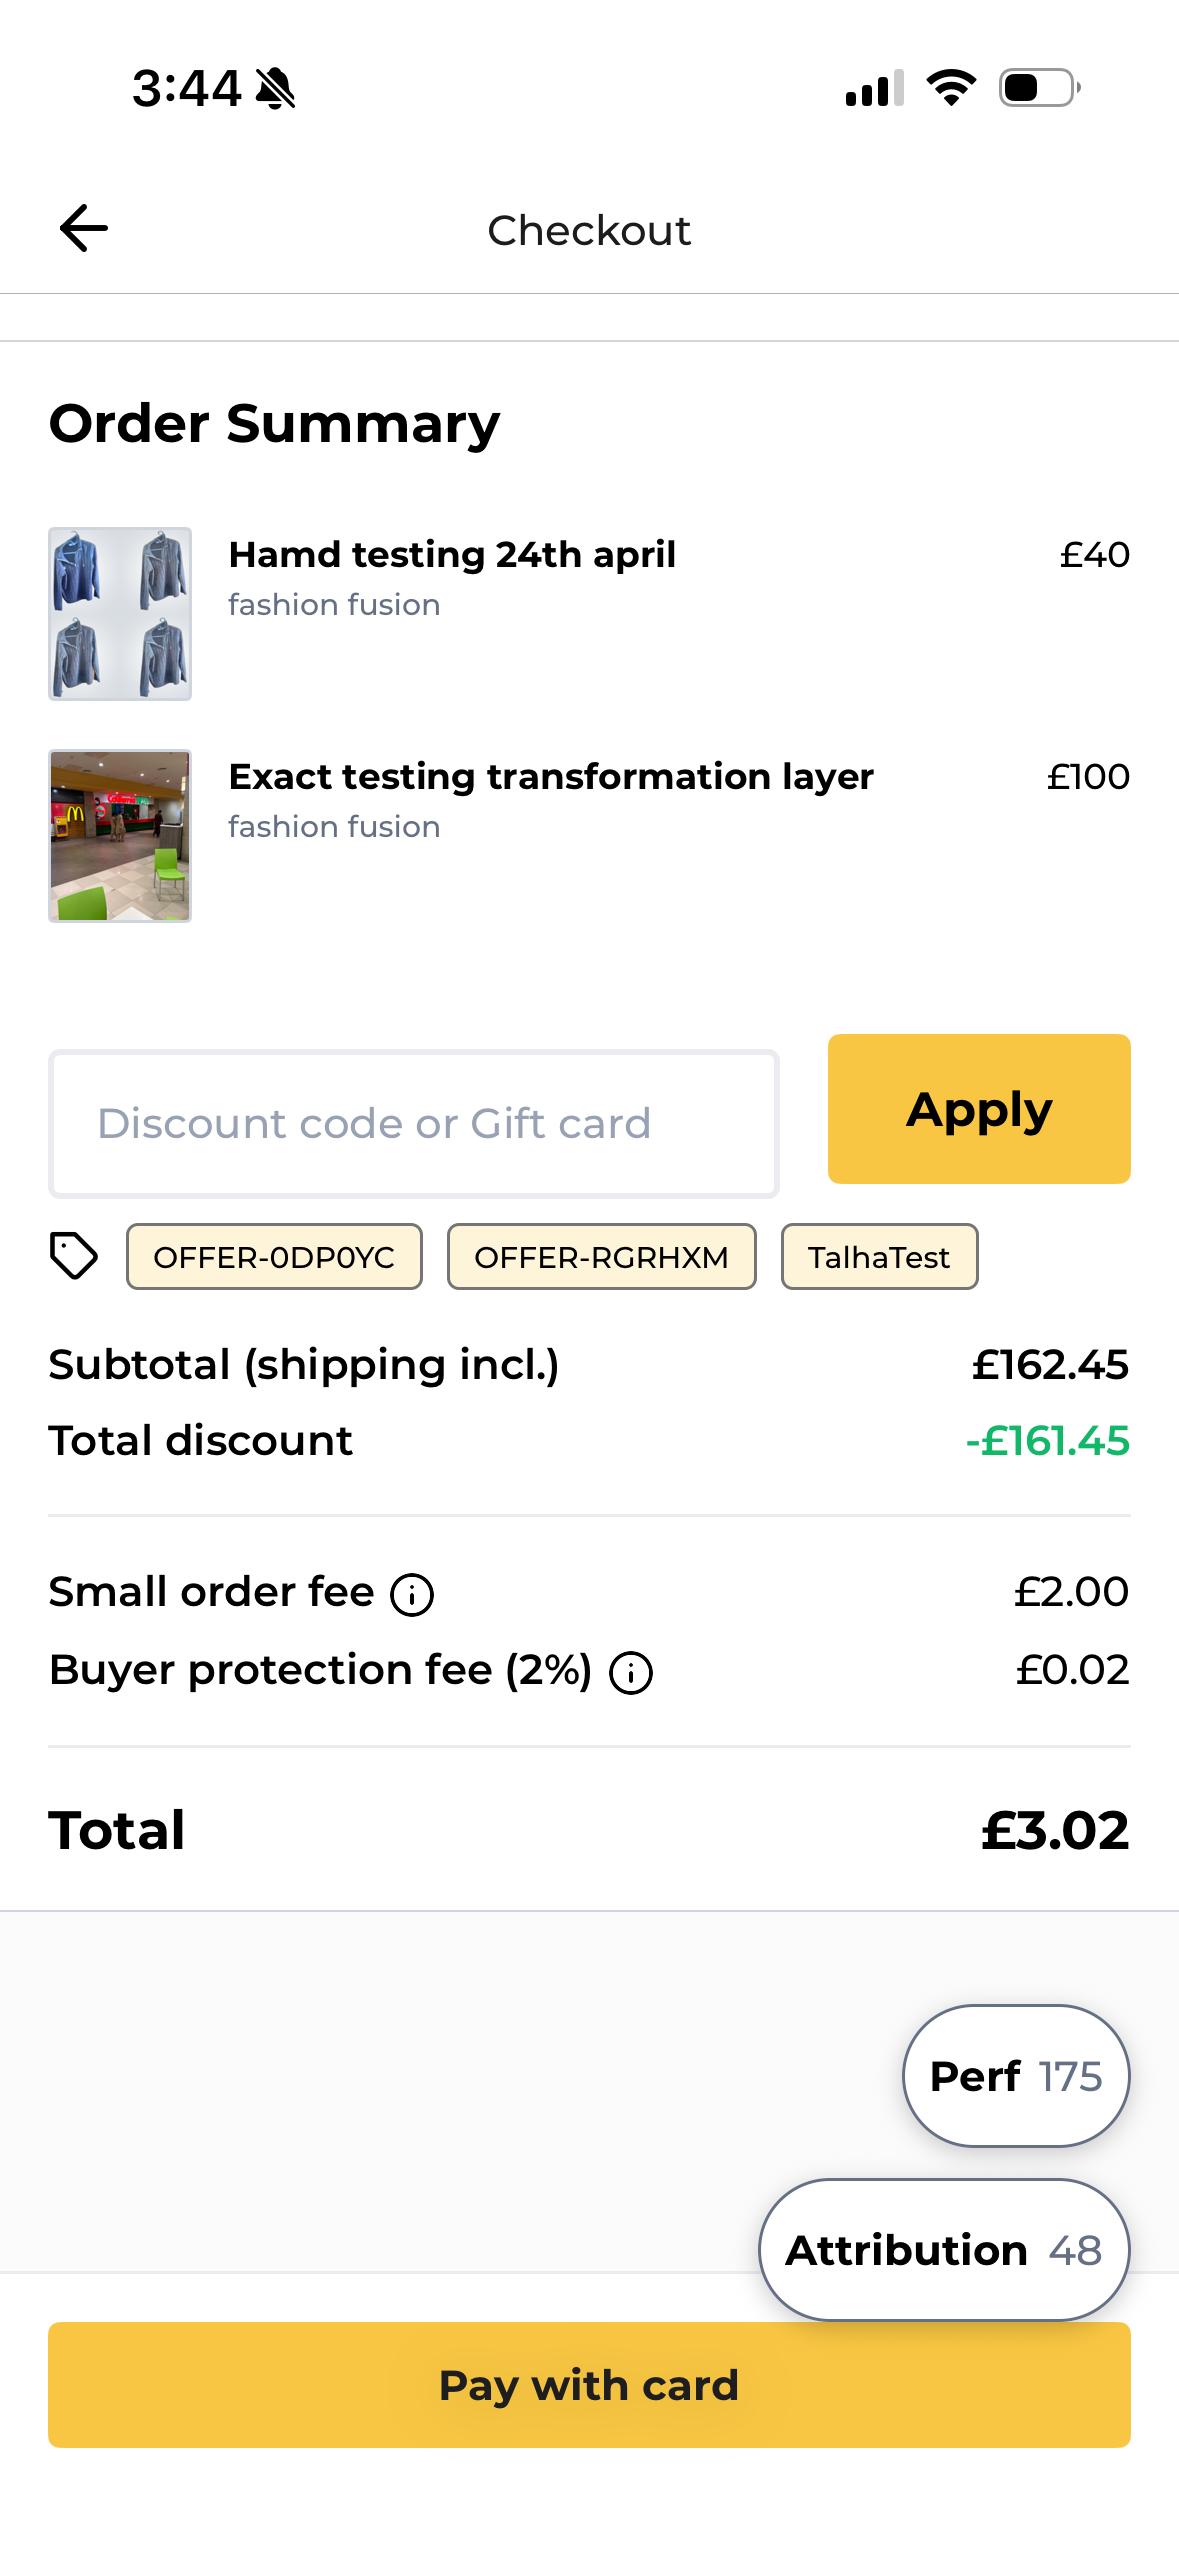Screen dimensions: 1179x2556
Task: Tap the battery status icon
Action: click(1040, 88)
